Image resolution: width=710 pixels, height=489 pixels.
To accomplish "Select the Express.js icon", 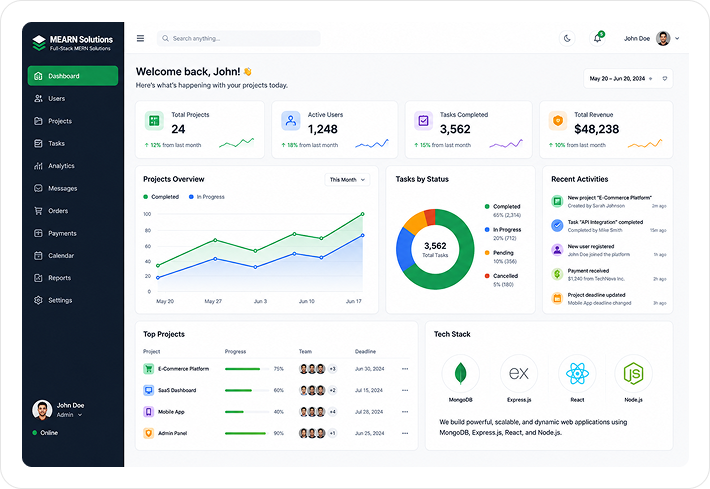I will coord(519,374).
